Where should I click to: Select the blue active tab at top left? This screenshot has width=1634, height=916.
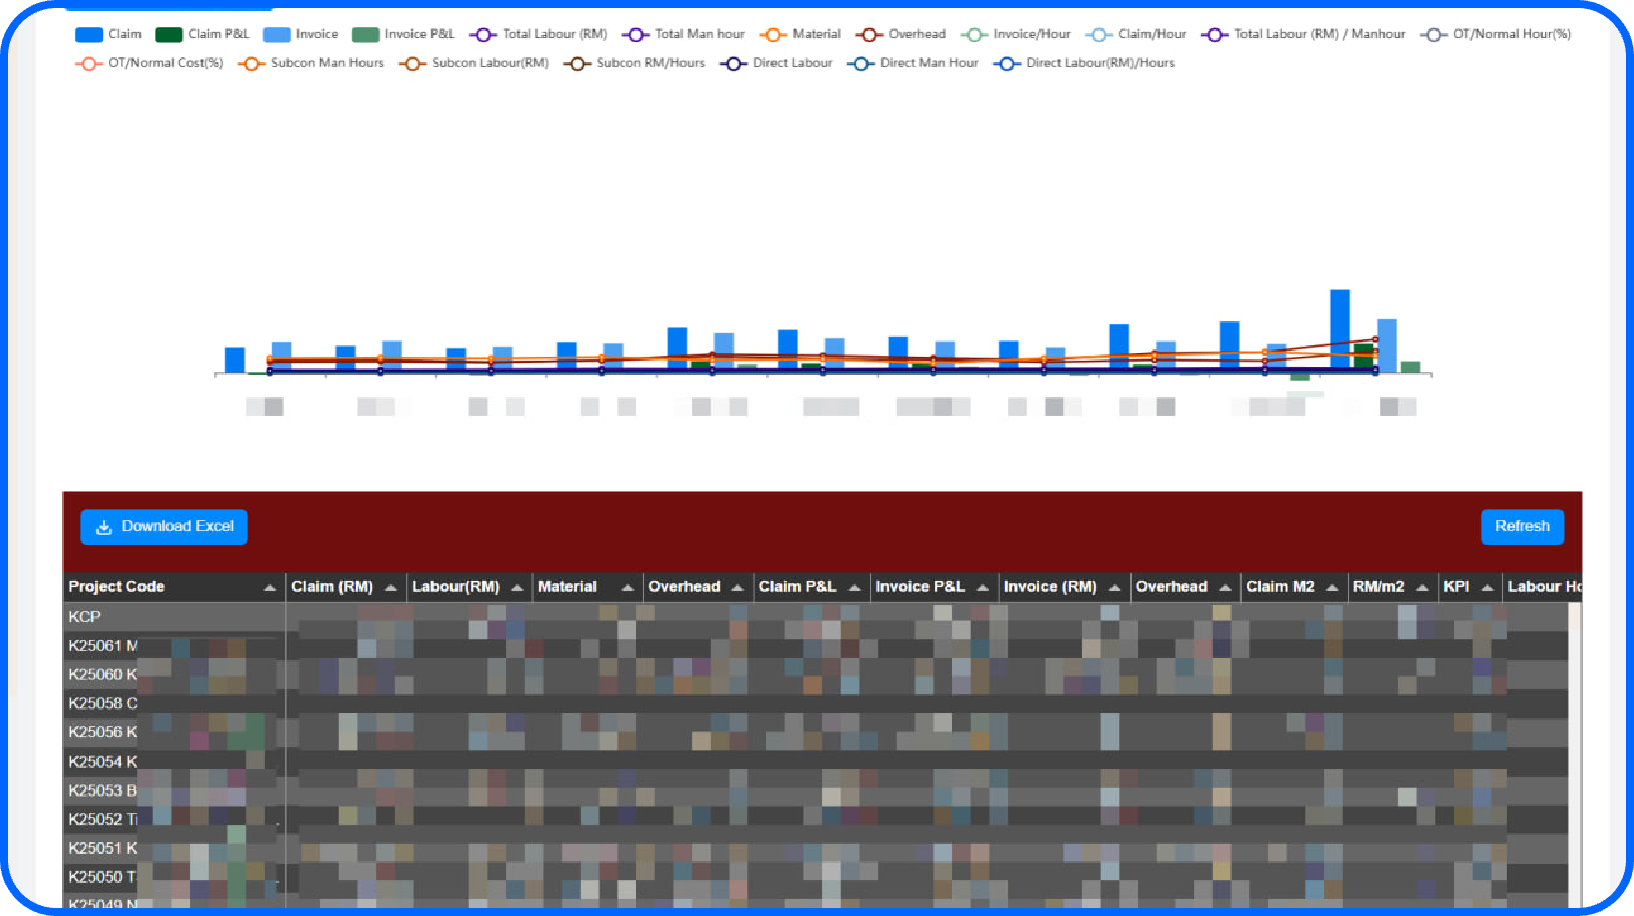168,5
